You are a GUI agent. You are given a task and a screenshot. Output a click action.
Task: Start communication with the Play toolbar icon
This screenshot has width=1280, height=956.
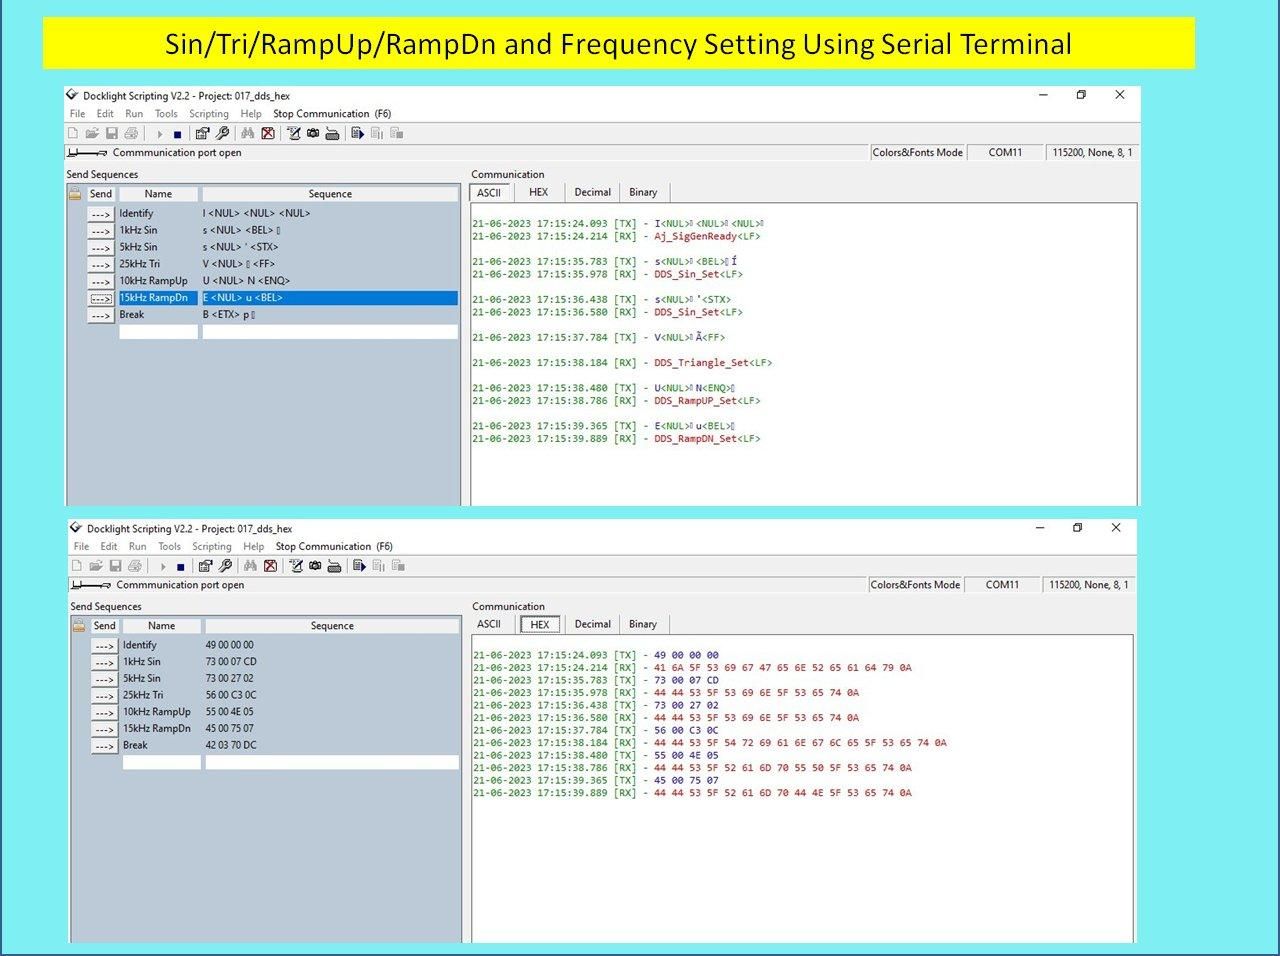(x=160, y=133)
